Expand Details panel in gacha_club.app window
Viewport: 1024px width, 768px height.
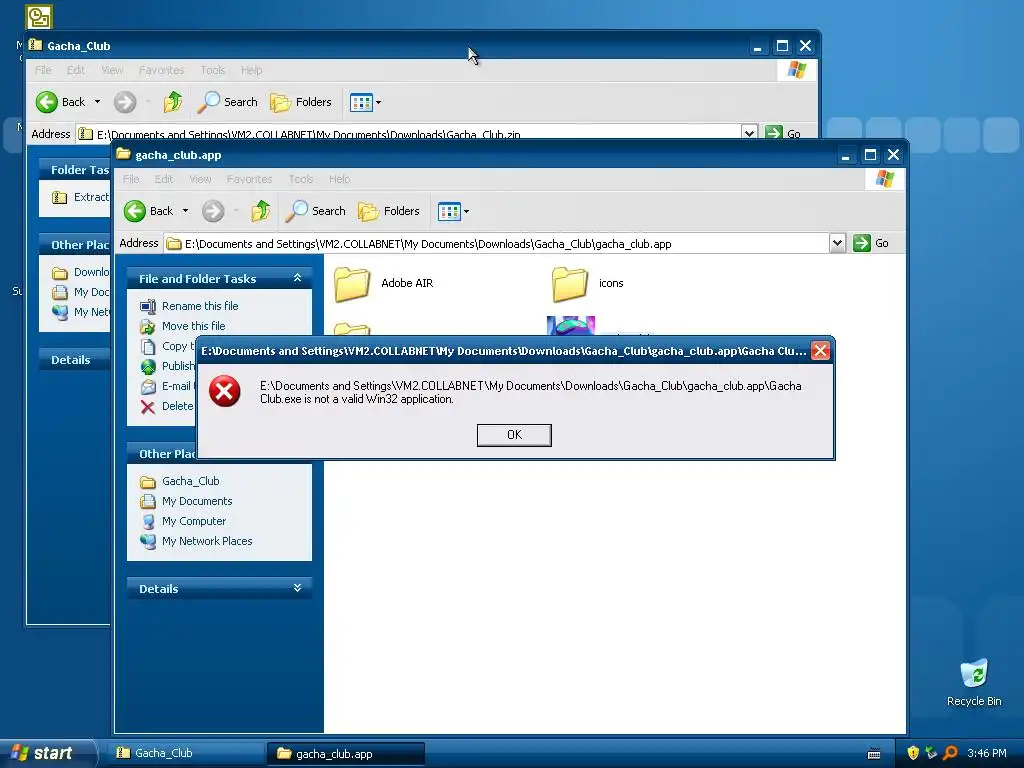[297, 588]
